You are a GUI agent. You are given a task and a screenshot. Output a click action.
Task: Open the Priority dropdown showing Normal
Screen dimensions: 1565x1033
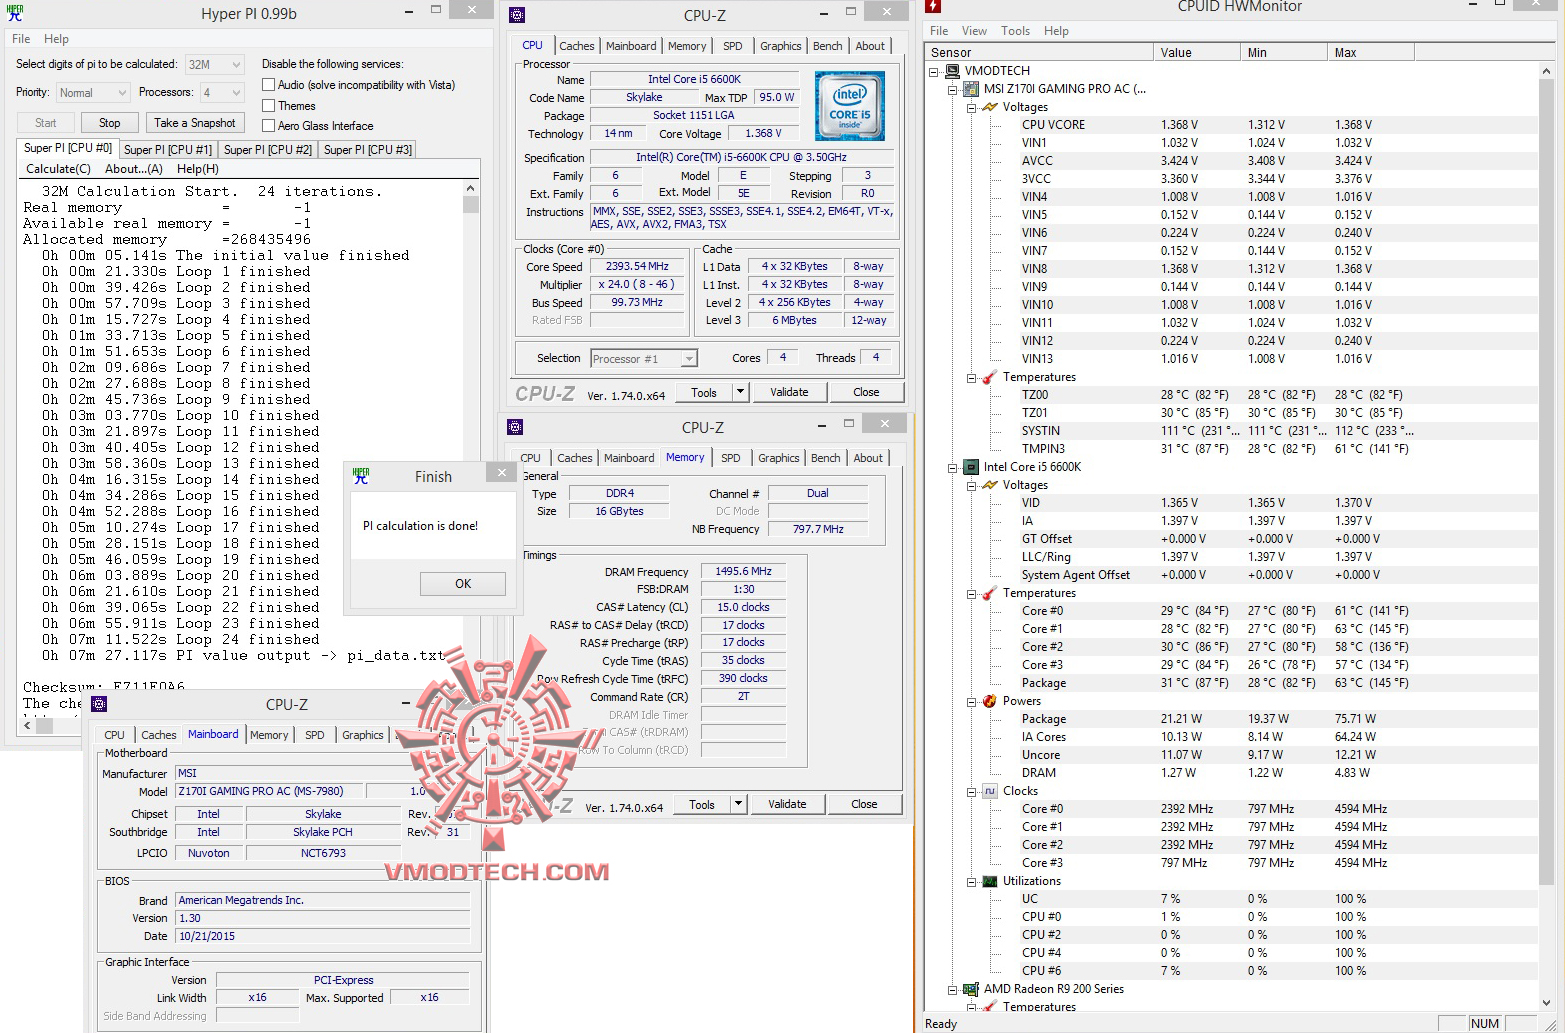[92, 93]
